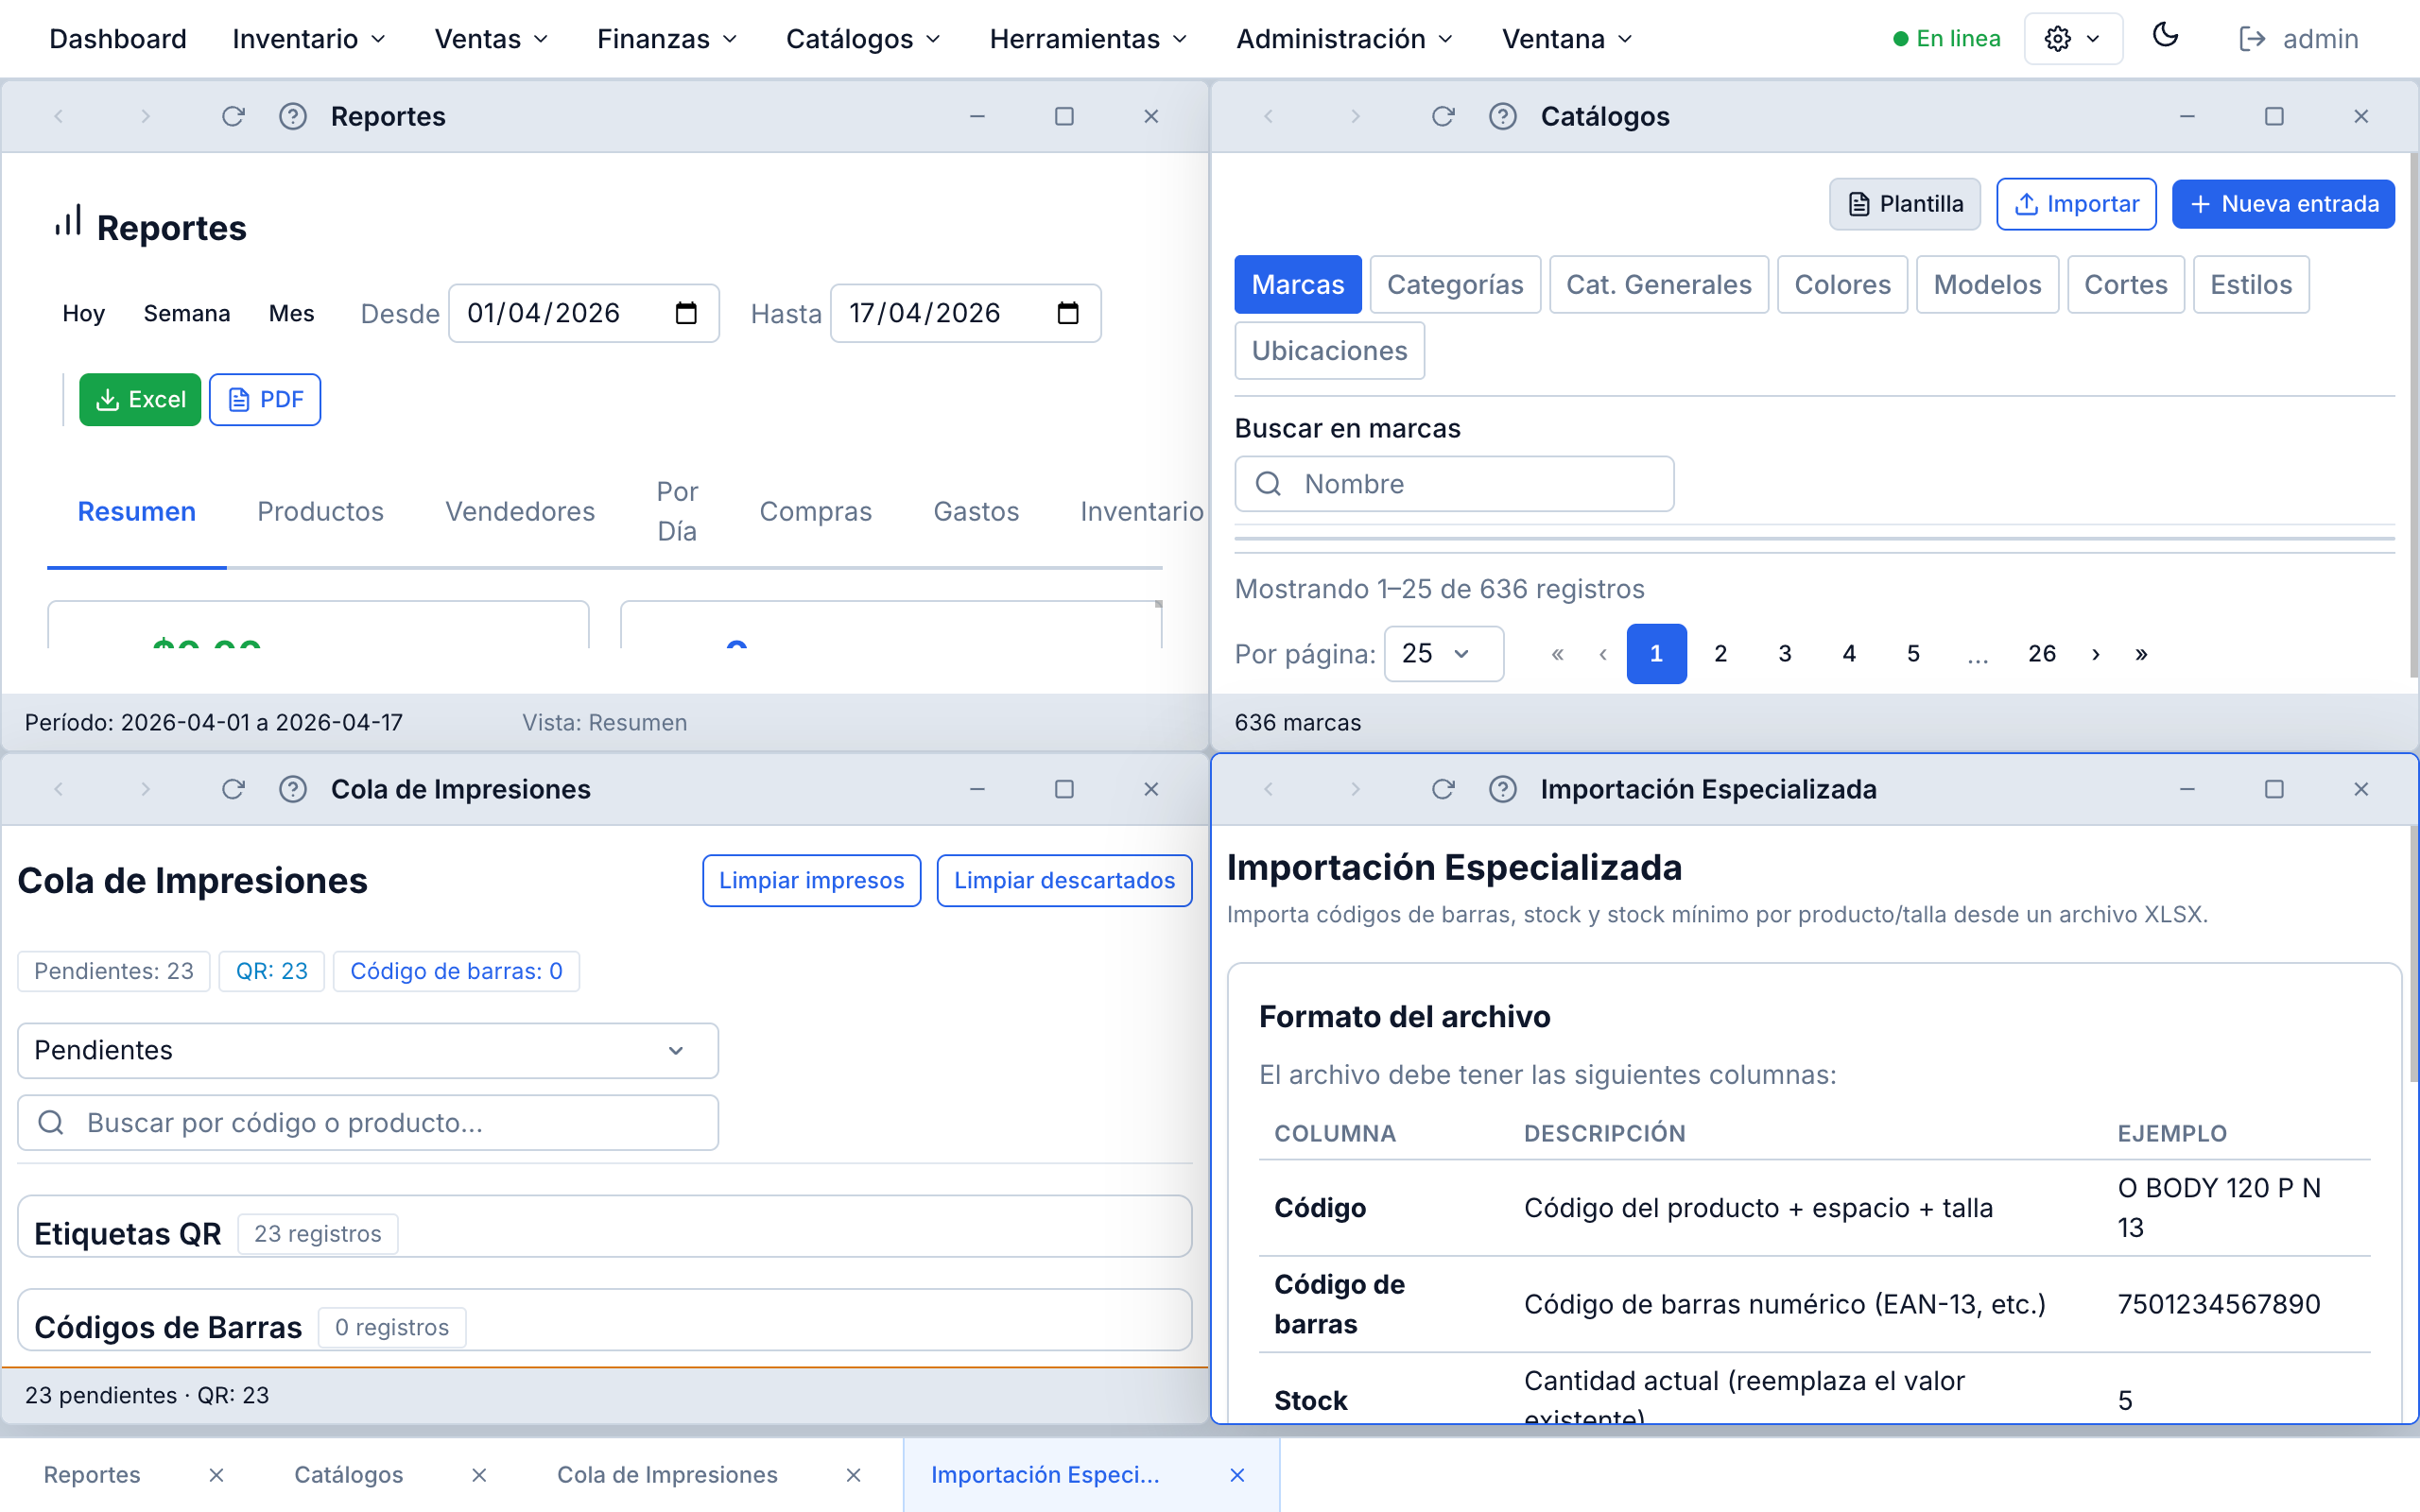2420x1512 pixels.
Task: Open the calendar picker for the Desde date
Action: coord(687,313)
